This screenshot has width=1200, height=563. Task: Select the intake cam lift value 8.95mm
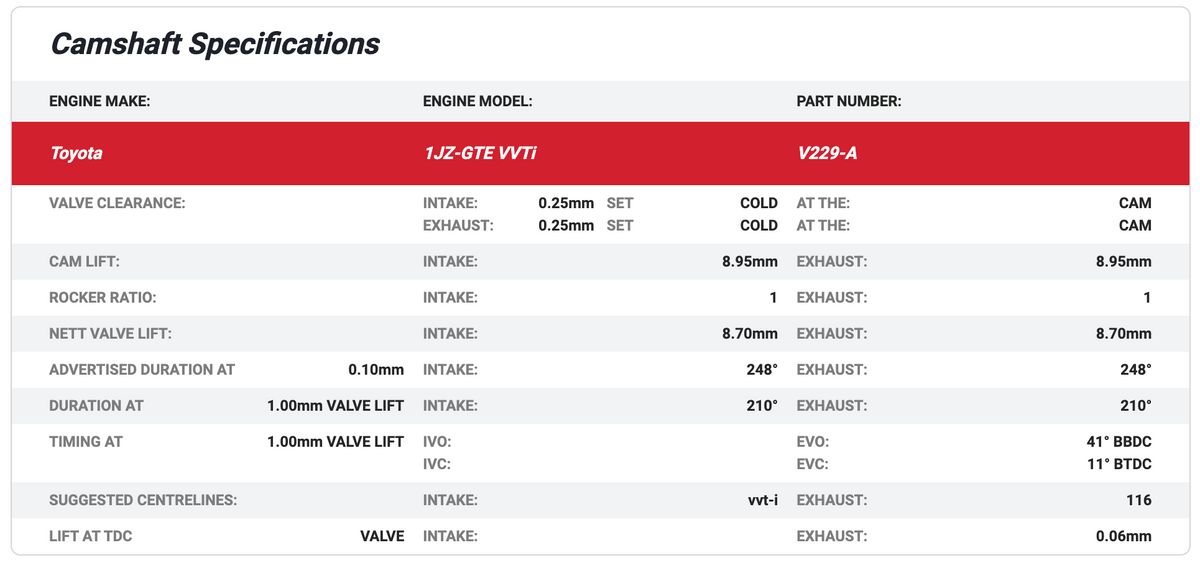(749, 262)
